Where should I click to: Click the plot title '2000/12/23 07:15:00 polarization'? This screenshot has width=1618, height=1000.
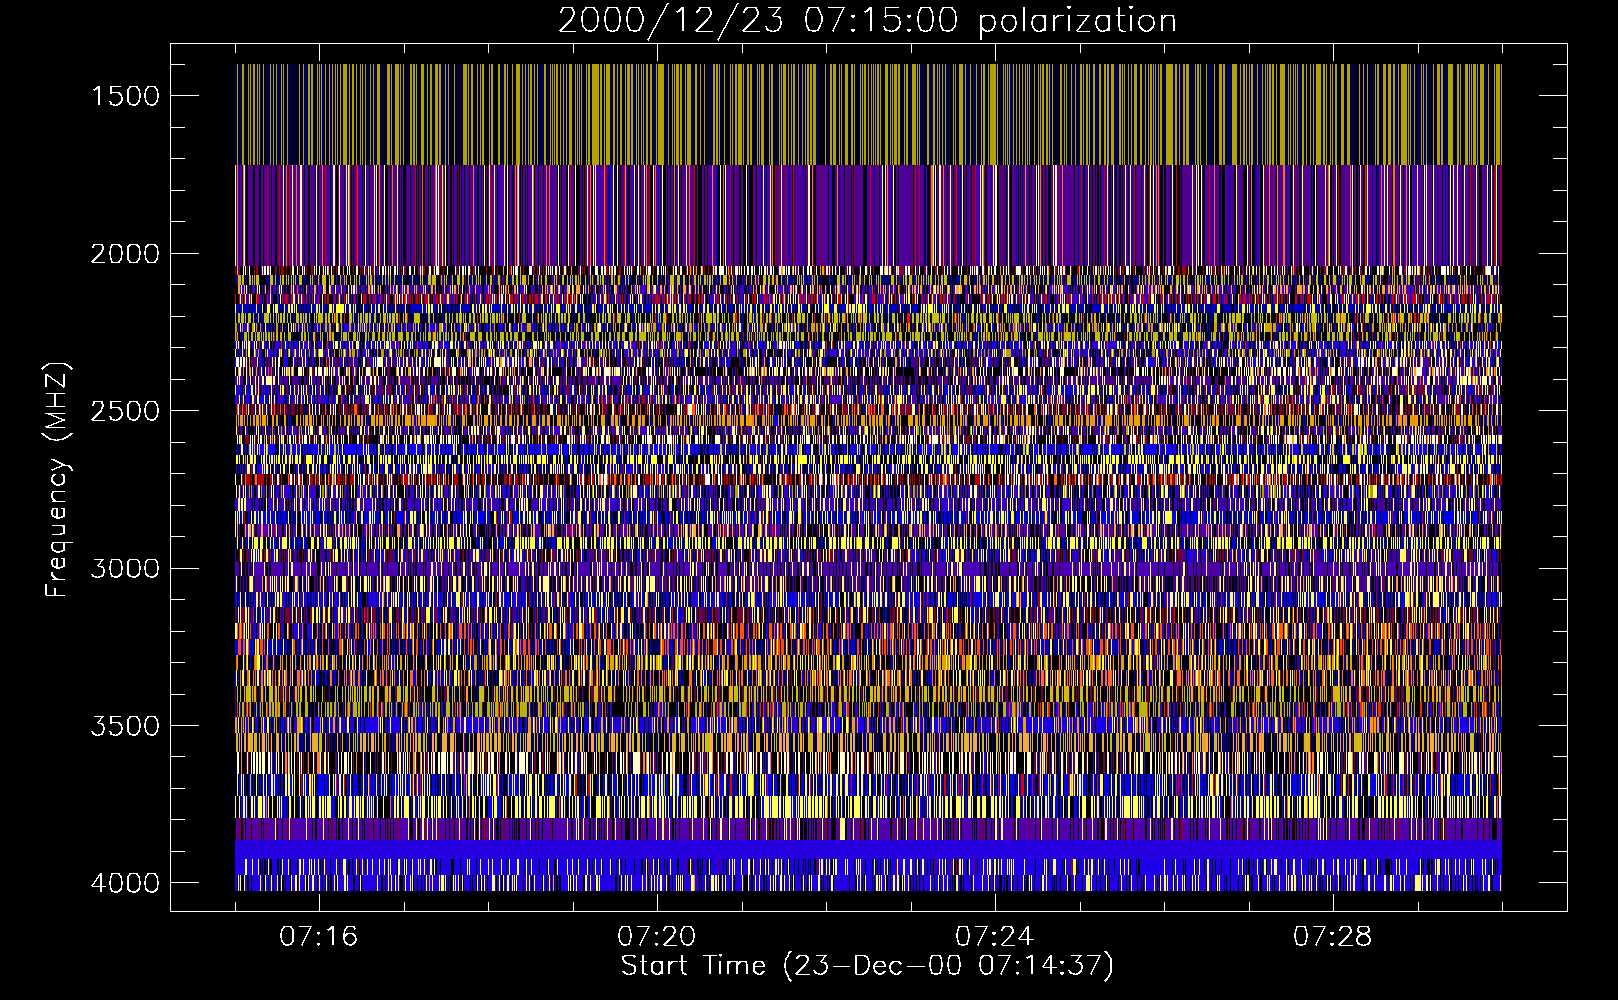pos(867,21)
